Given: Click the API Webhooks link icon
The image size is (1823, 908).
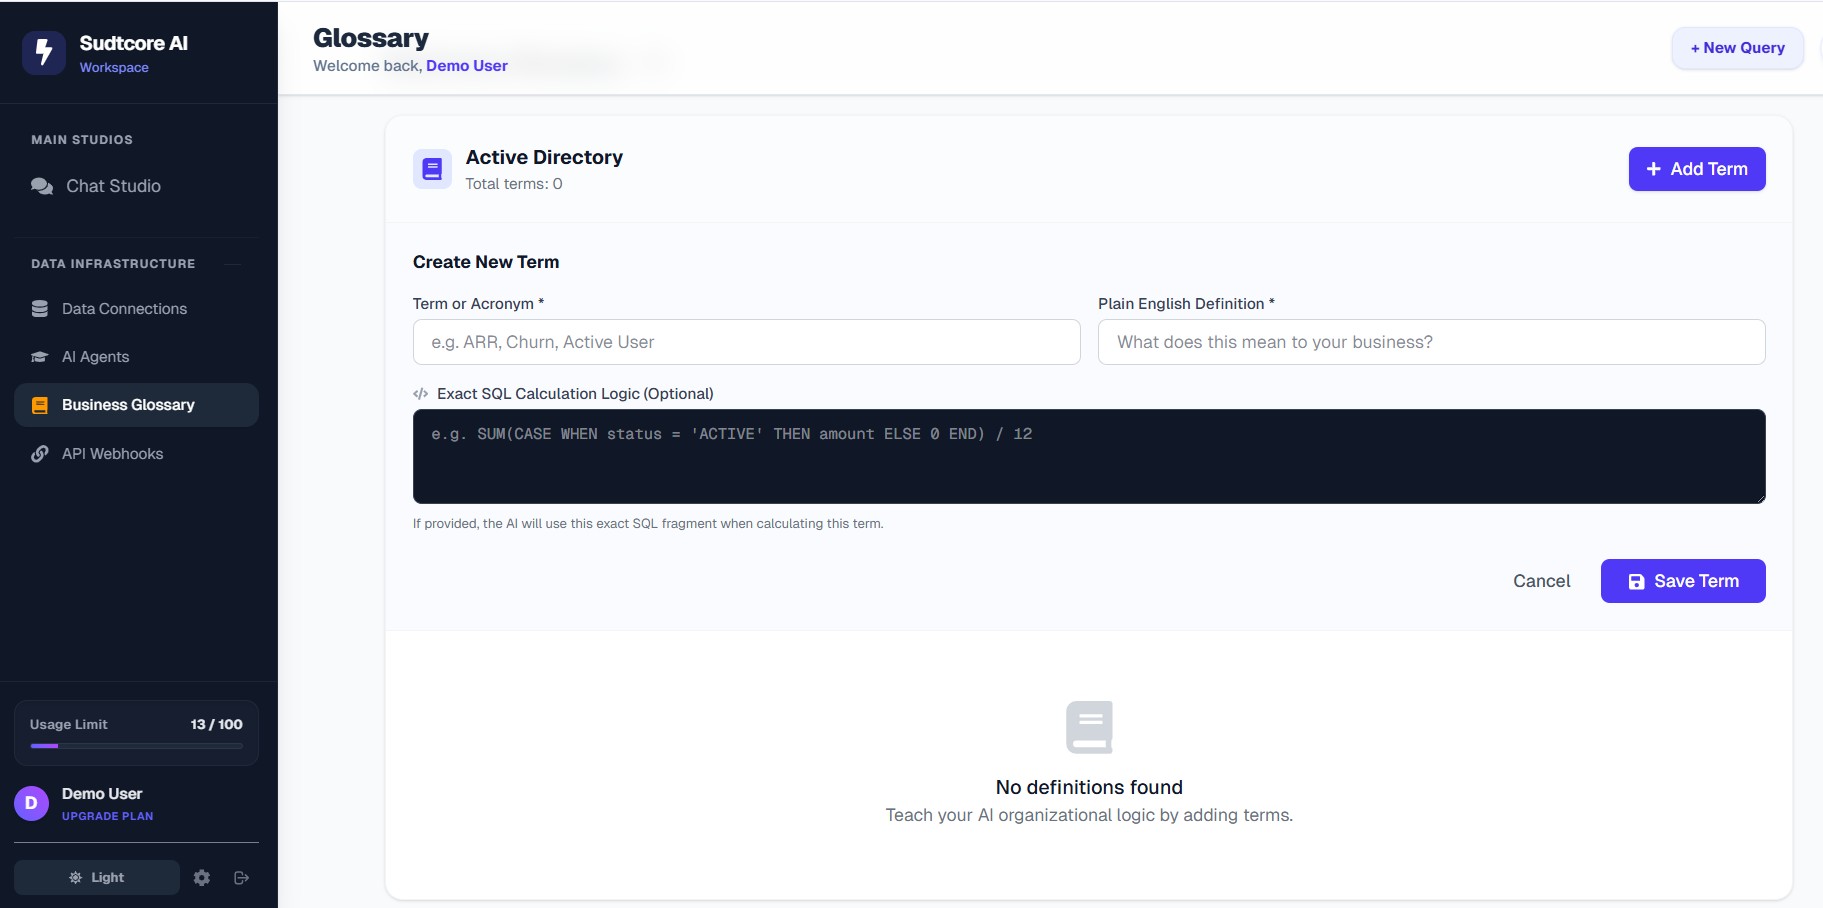Looking at the screenshot, I should pyautogui.click(x=40, y=454).
